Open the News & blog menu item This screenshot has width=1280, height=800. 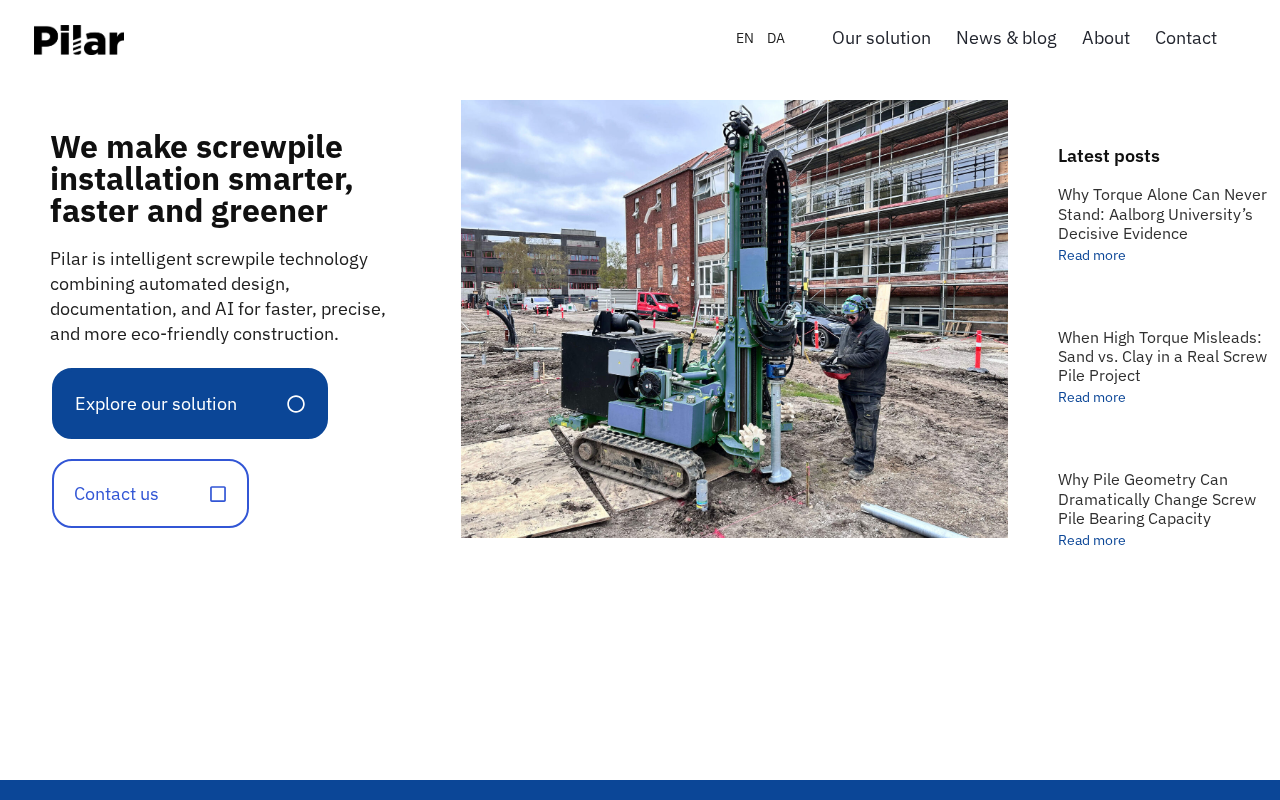[x=1006, y=38]
